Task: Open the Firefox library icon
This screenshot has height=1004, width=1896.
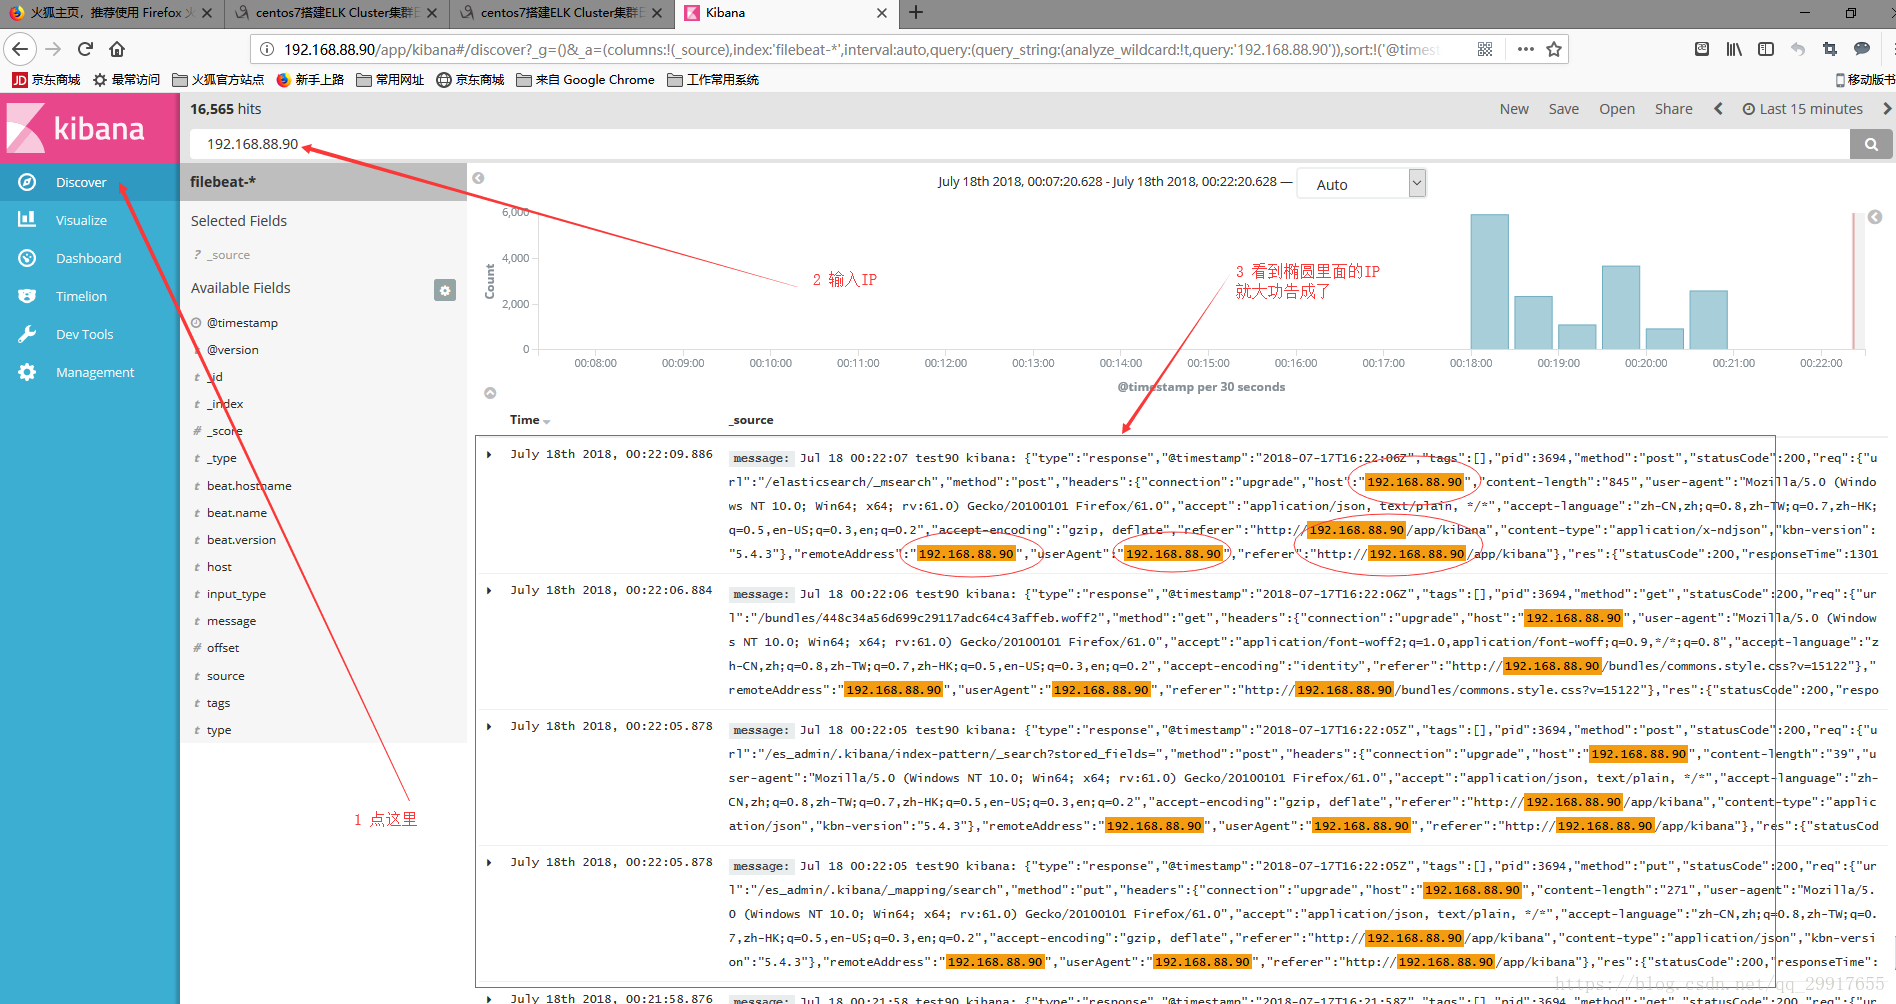Action: (x=1734, y=49)
